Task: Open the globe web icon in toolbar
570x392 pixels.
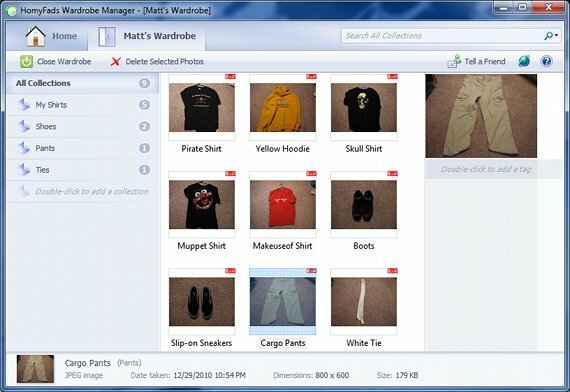Action: click(524, 61)
